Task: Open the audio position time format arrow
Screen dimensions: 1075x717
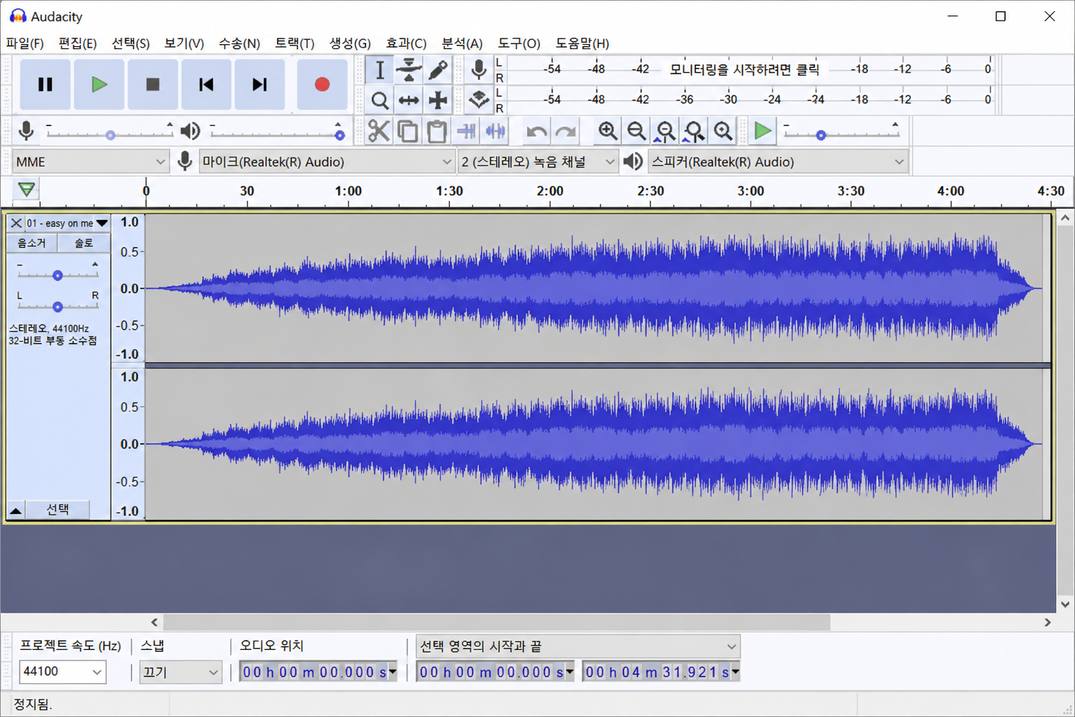Action: click(393, 672)
